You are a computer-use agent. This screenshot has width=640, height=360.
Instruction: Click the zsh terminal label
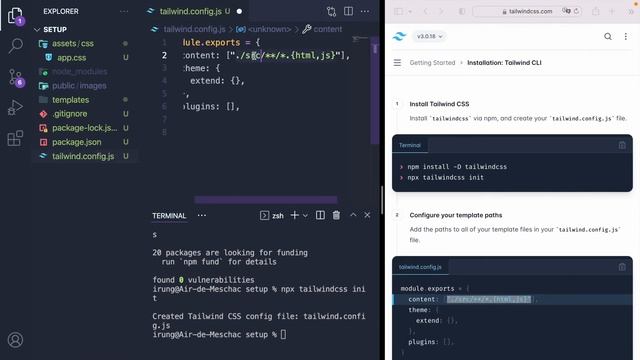click(278, 216)
